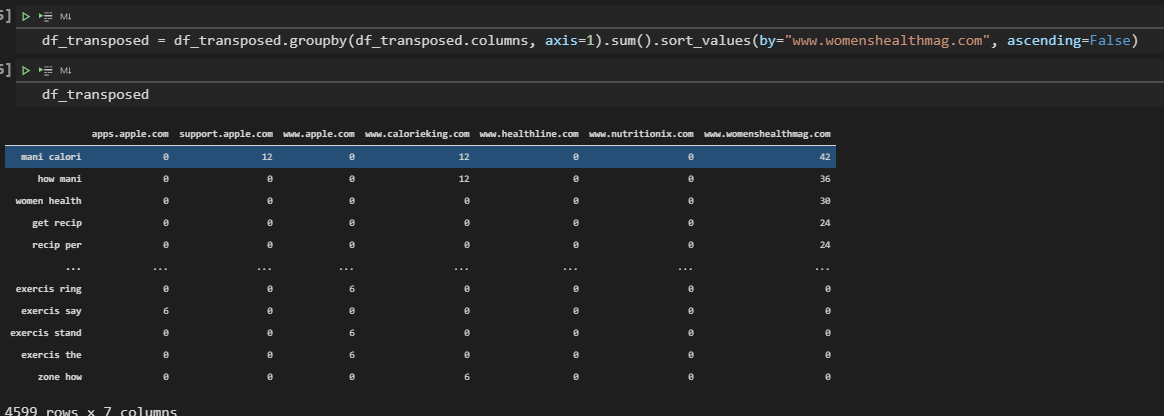Click value 6 in the exercis ring row

pos(352,289)
